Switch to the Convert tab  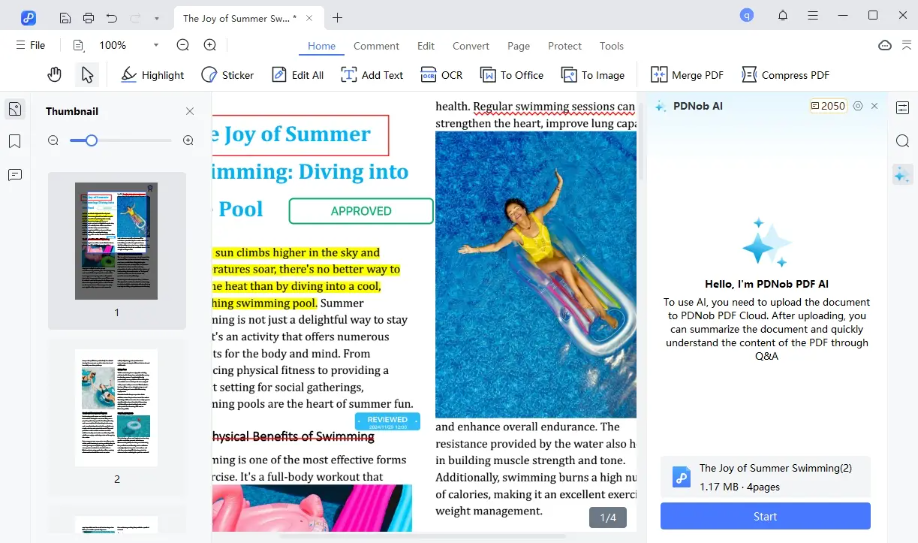(470, 46)
